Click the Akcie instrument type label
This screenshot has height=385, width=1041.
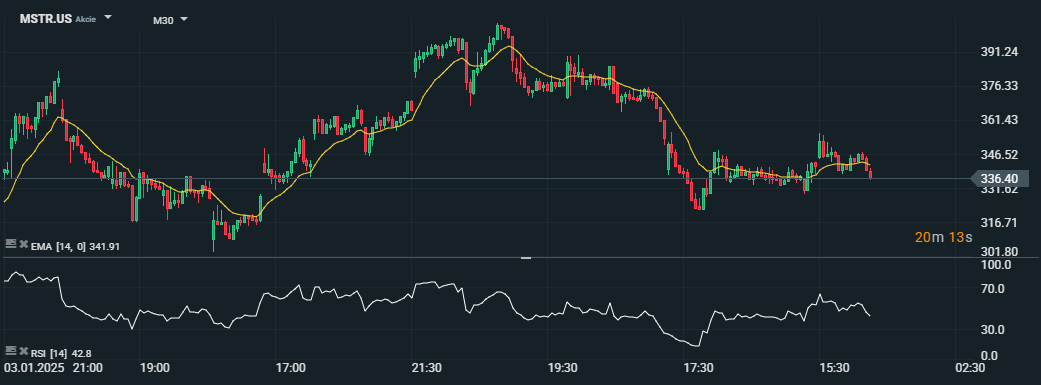click(86, 19)
